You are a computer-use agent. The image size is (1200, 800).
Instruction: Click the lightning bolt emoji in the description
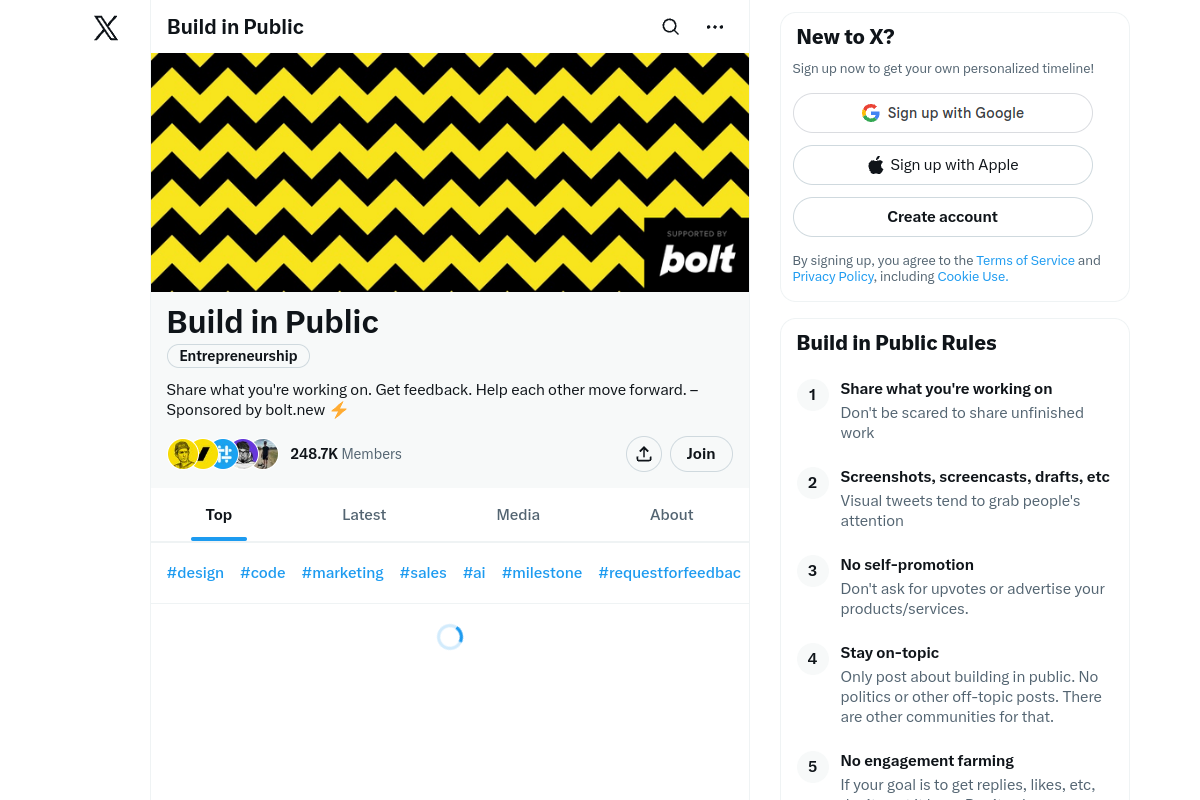pos(338,409)
